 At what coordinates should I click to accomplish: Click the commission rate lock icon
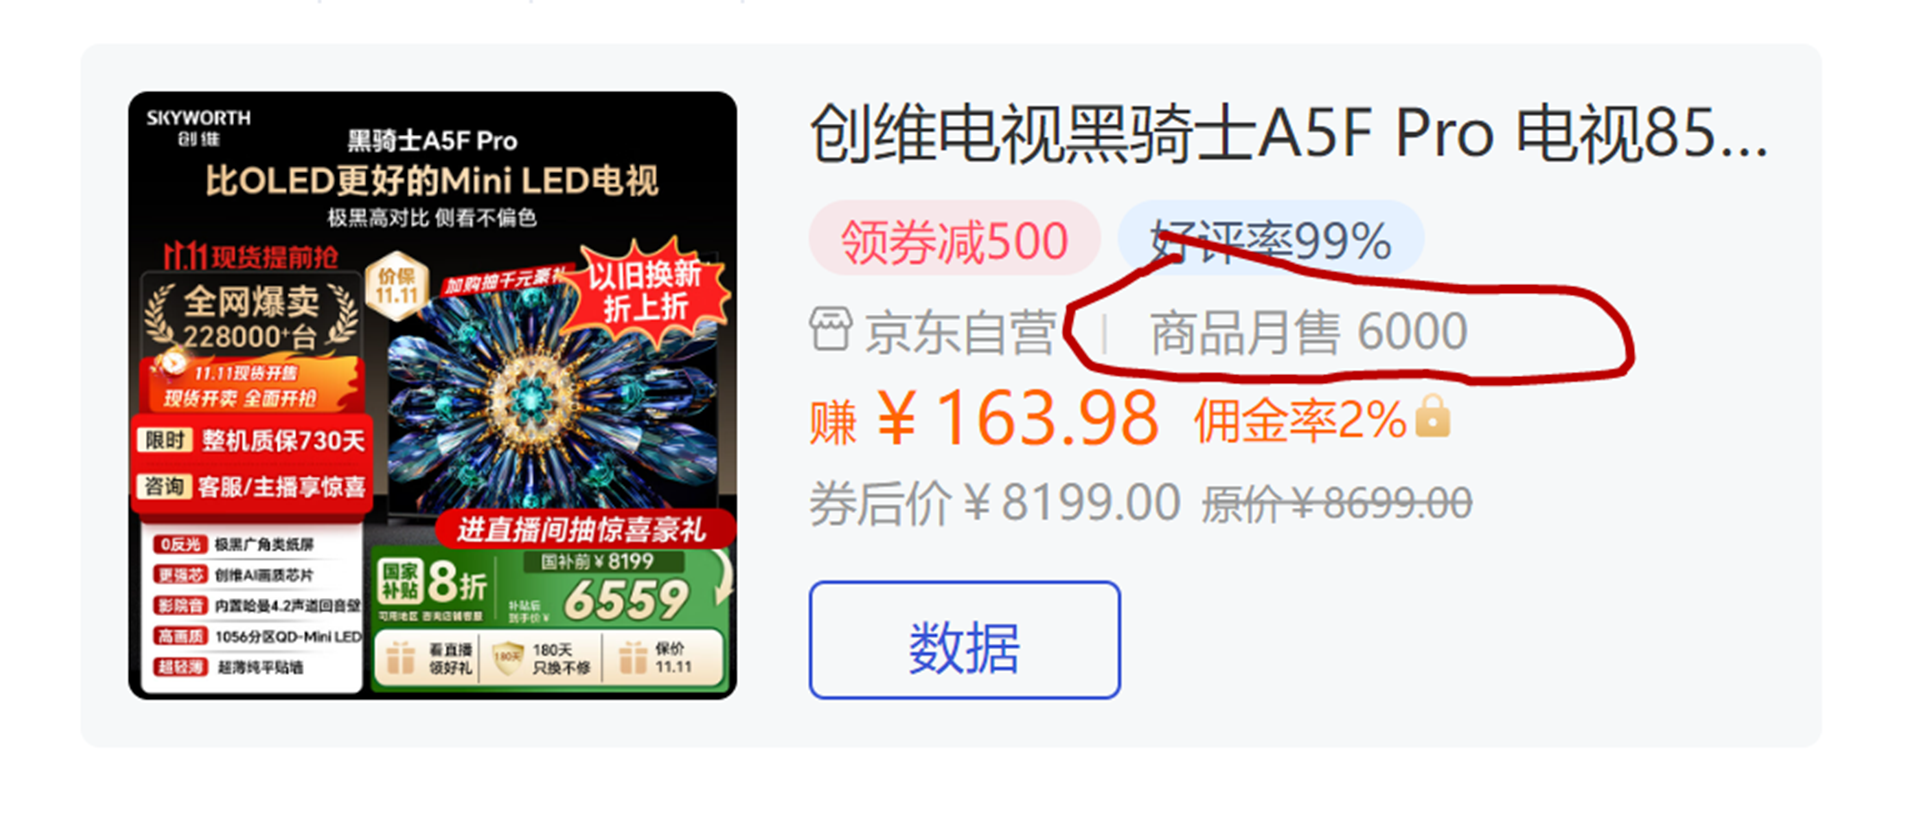point(1432,417)
